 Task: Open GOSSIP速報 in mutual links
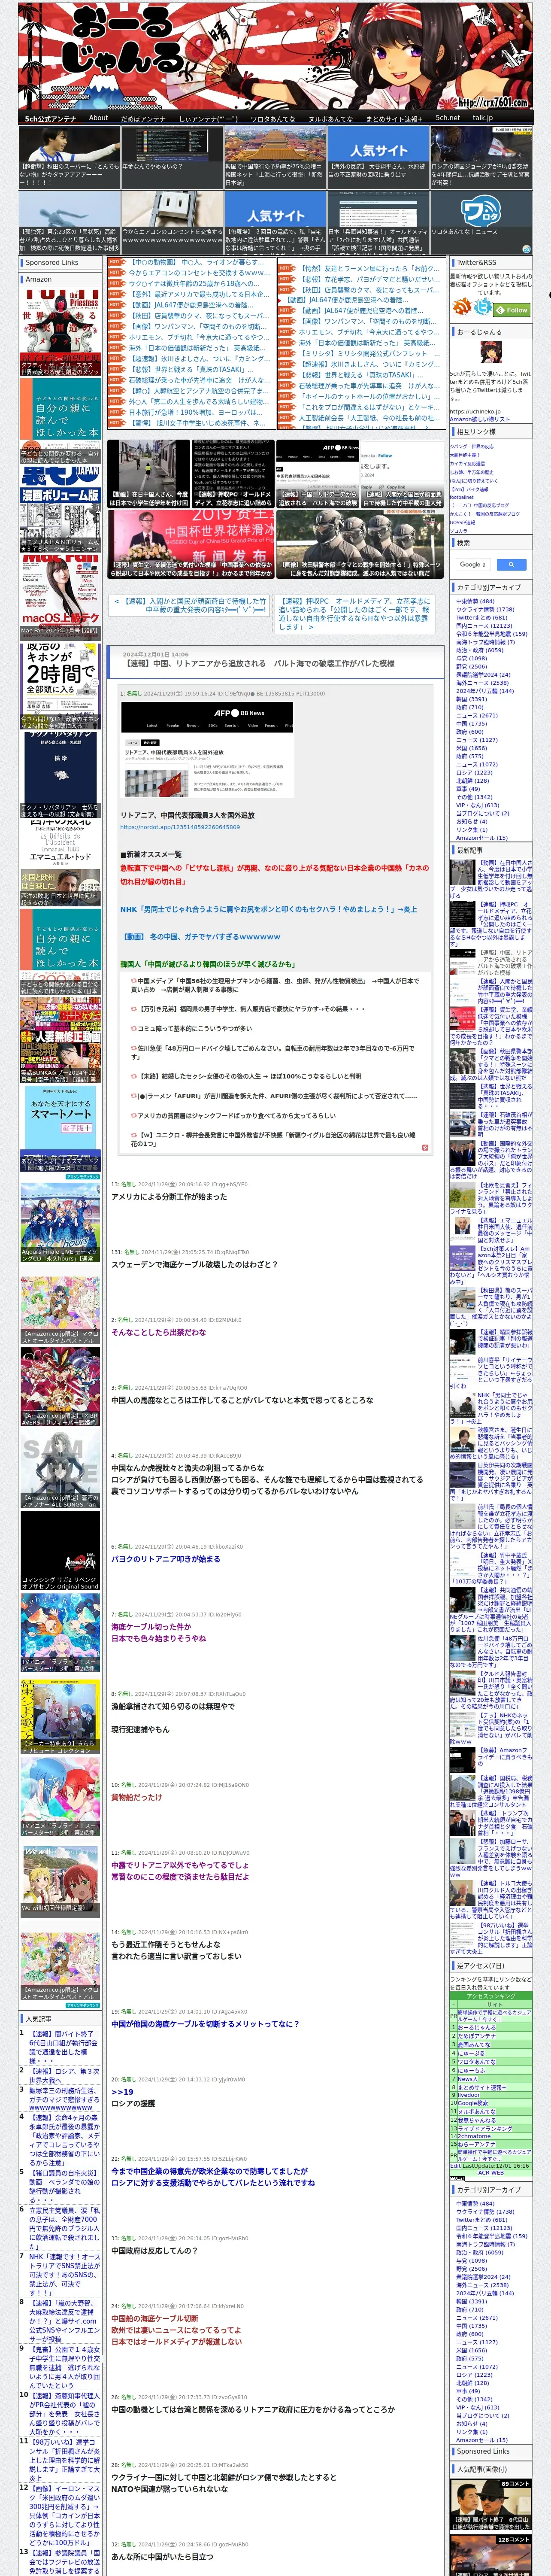coord(463,523)
